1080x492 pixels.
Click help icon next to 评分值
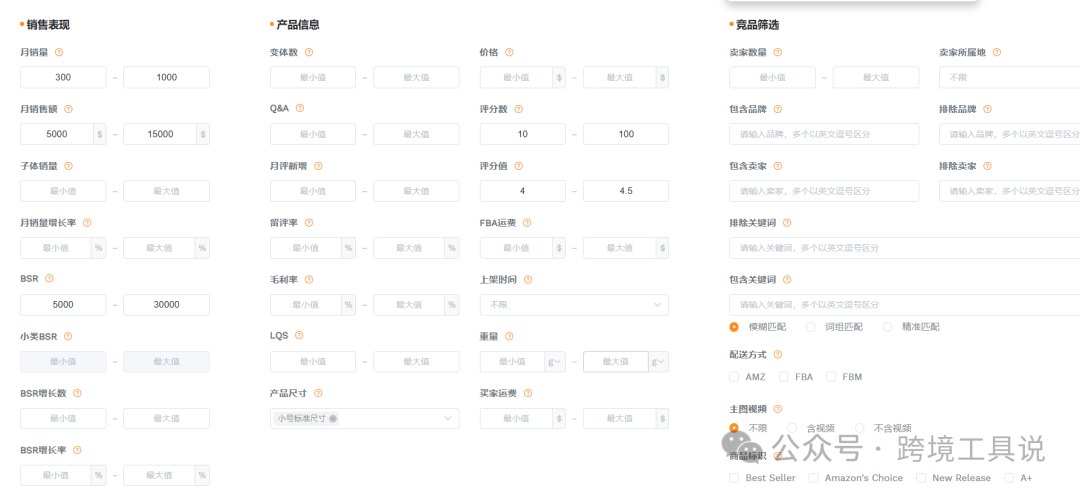point(519,166)
